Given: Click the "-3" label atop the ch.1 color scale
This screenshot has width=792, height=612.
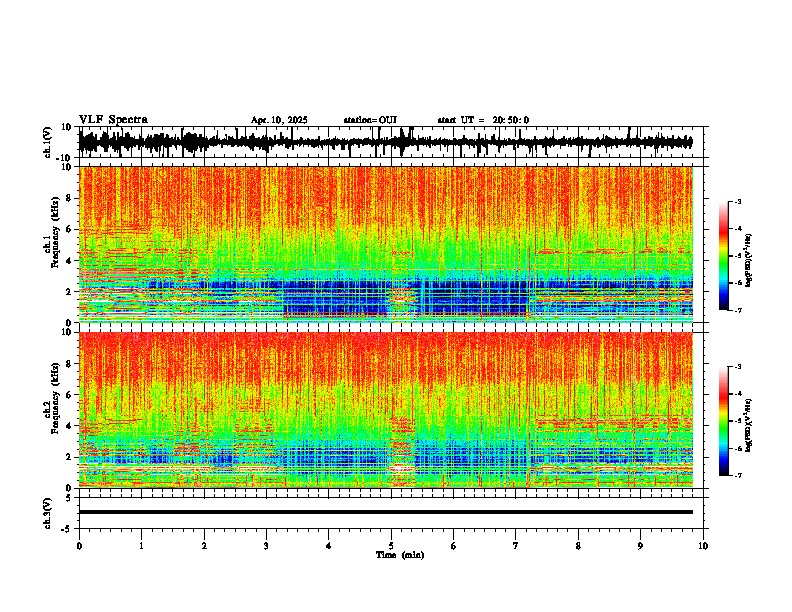Looking at the screenshot, I should [737, 202].
